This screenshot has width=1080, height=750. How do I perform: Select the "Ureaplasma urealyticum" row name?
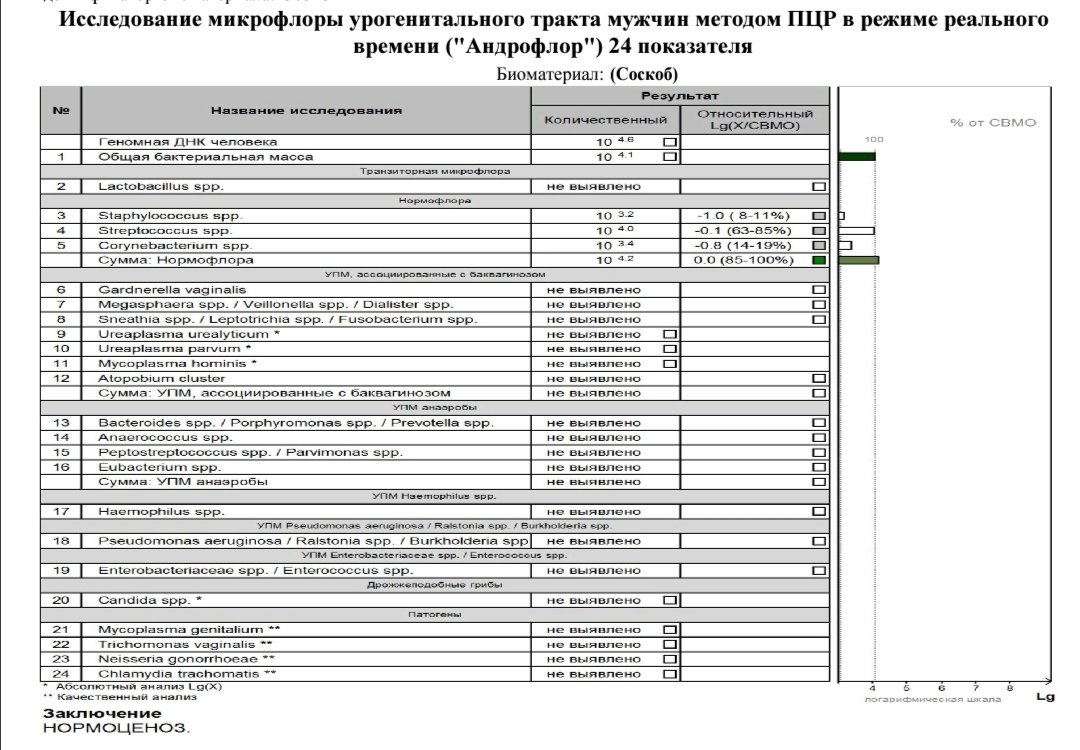(x=189, y=334)
